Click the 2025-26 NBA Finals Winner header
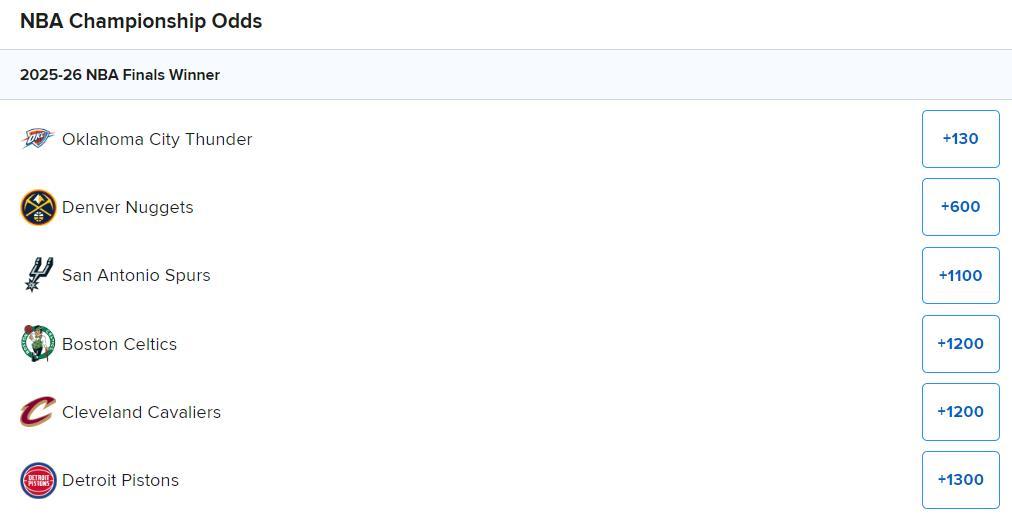1012x519 pixels. click(120, 75)
